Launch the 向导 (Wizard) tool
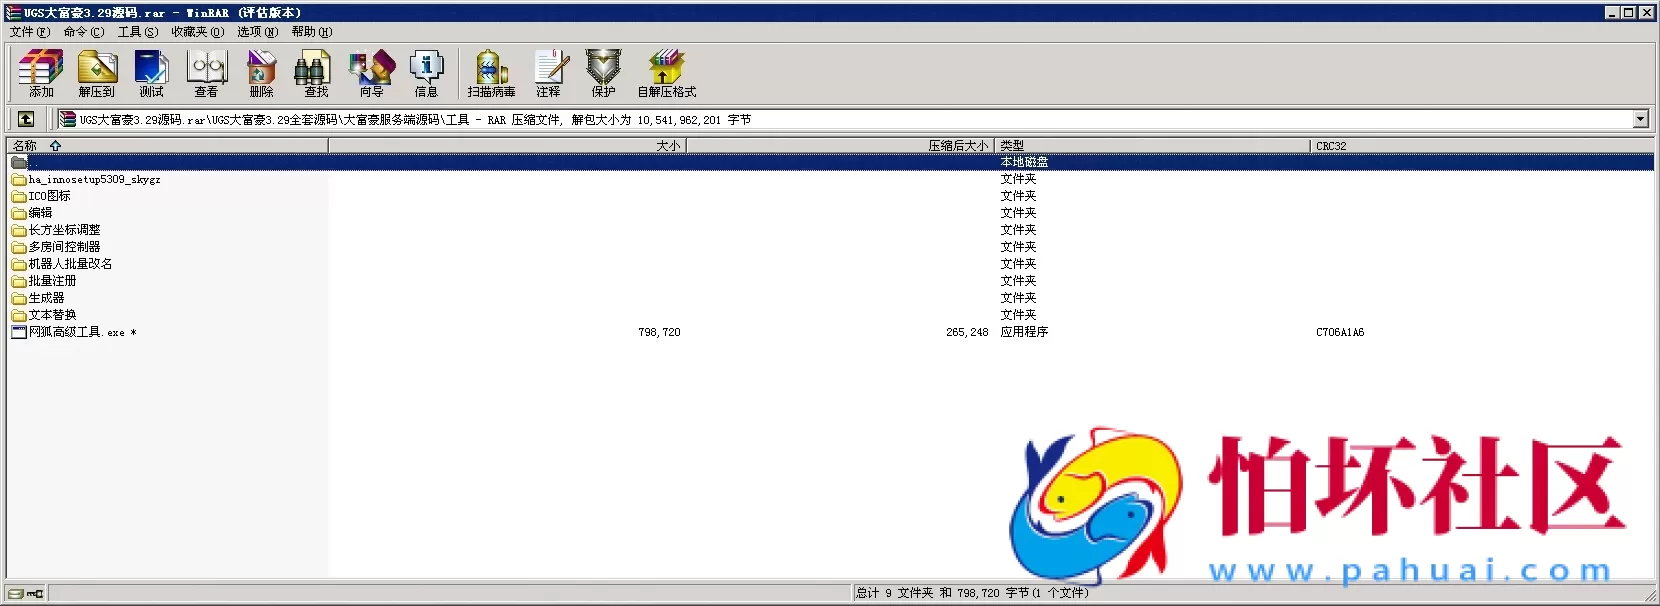This screenshot has width=1660, height=606. 371,73
